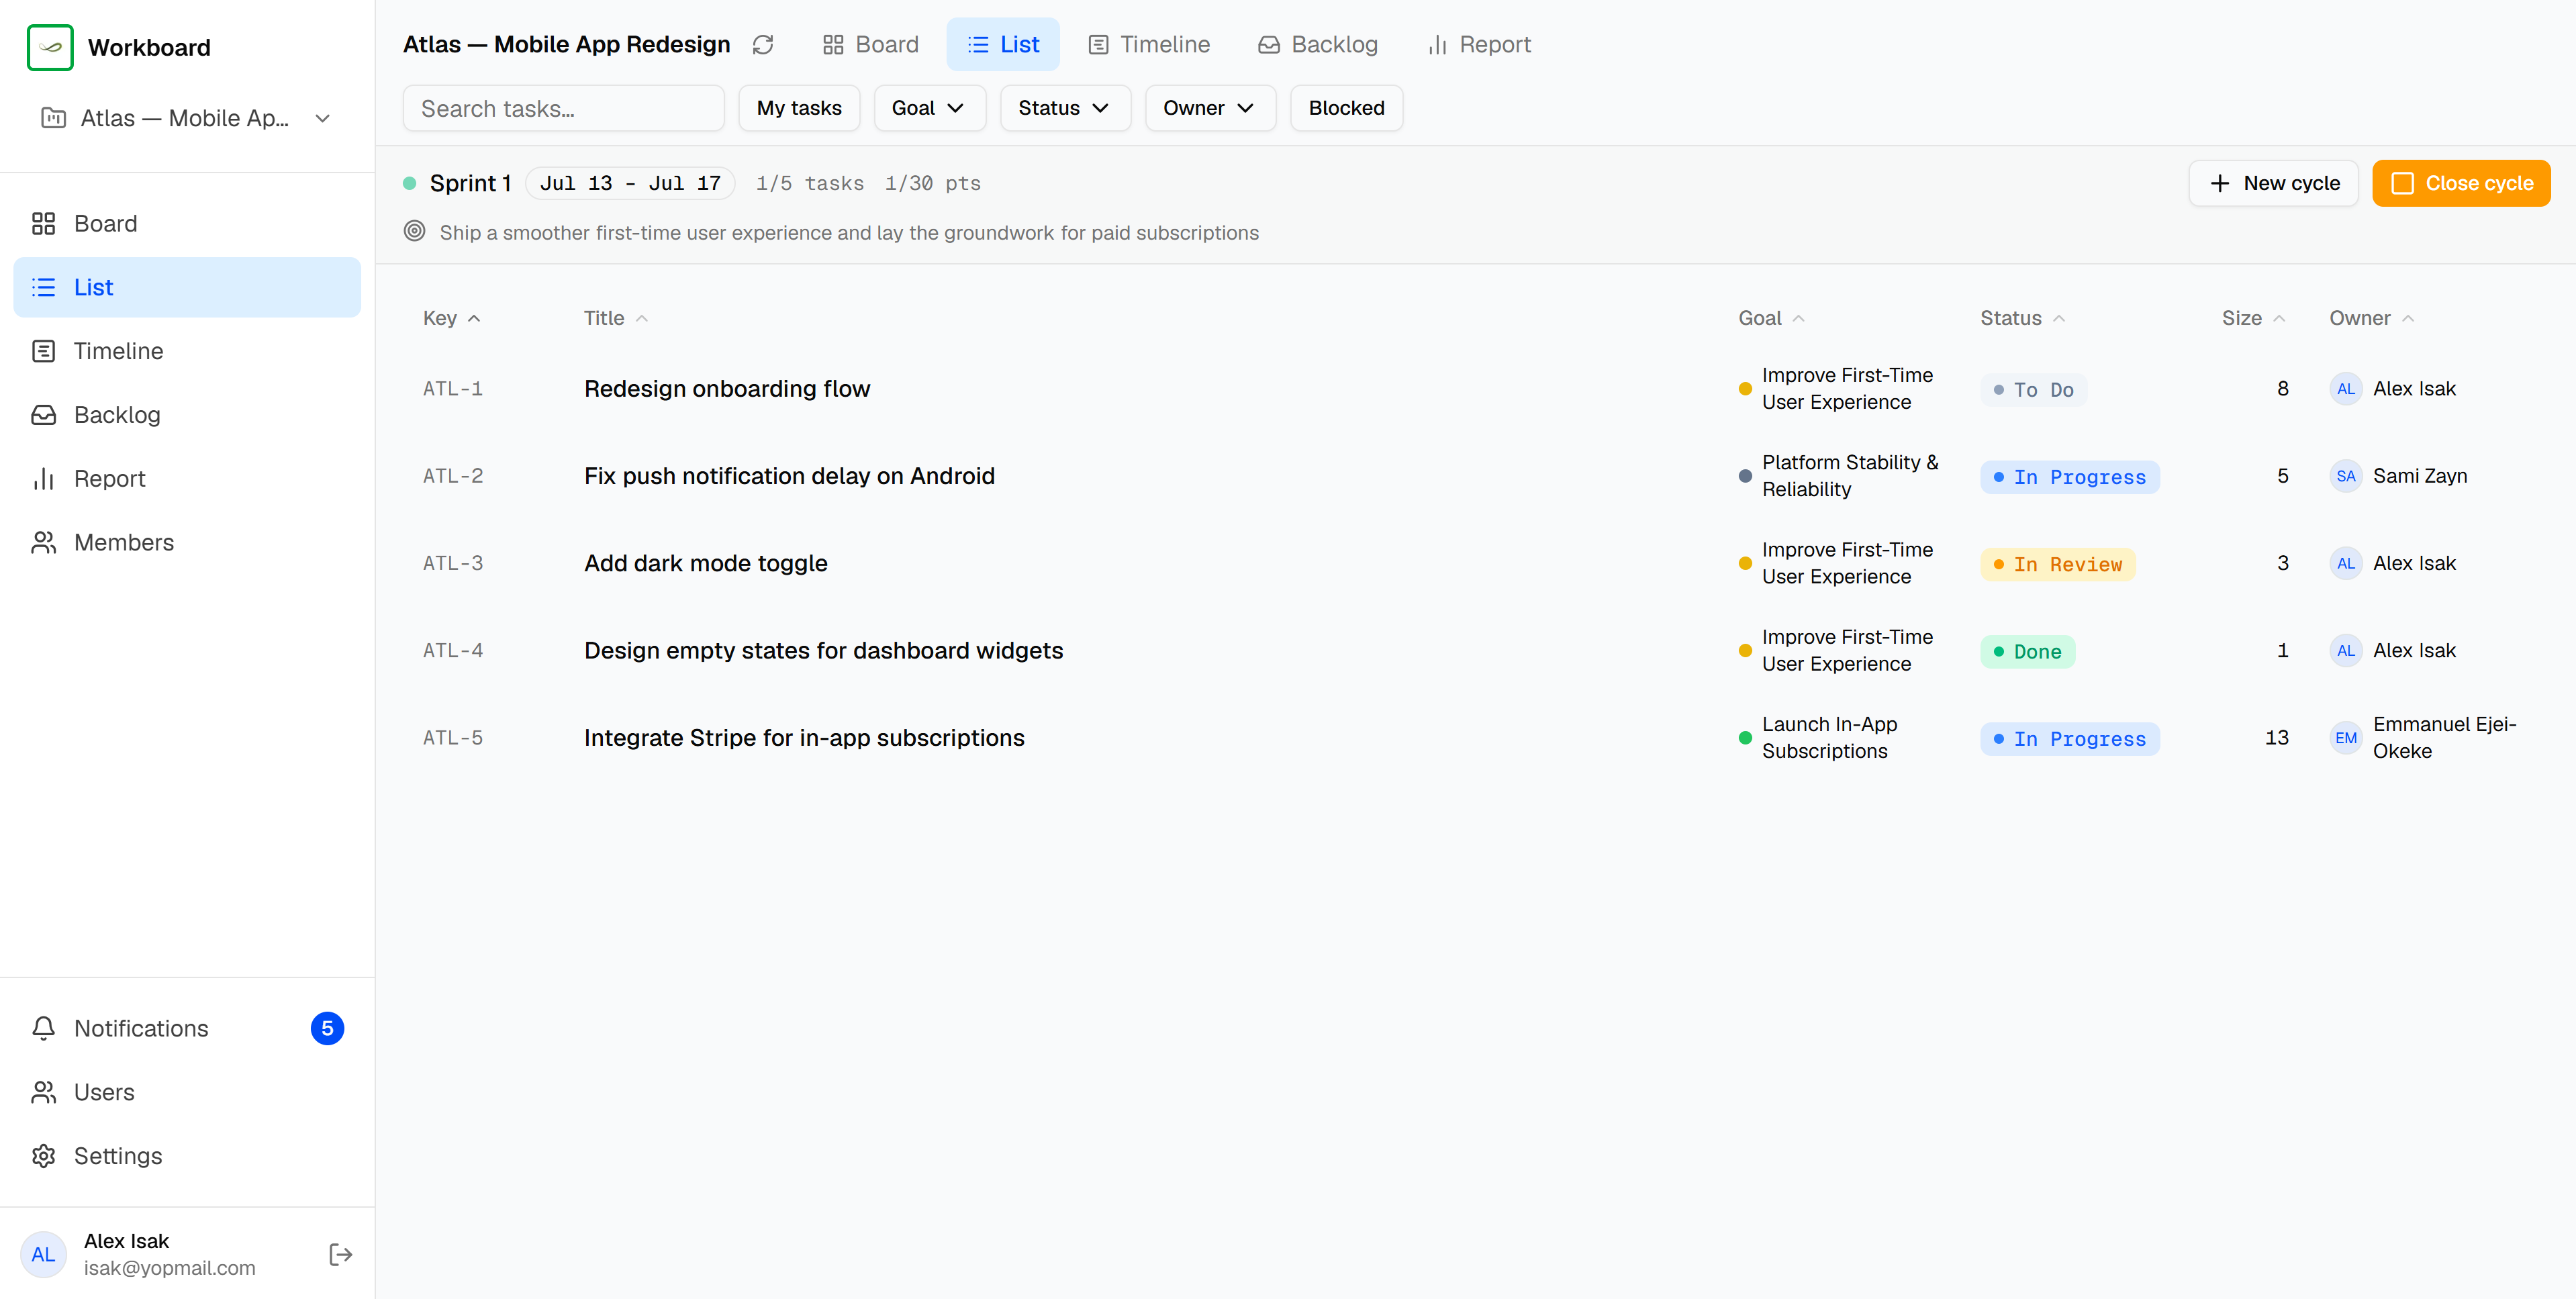
Task: Click the sidebar Timeline icon
Action: (43, 351)
